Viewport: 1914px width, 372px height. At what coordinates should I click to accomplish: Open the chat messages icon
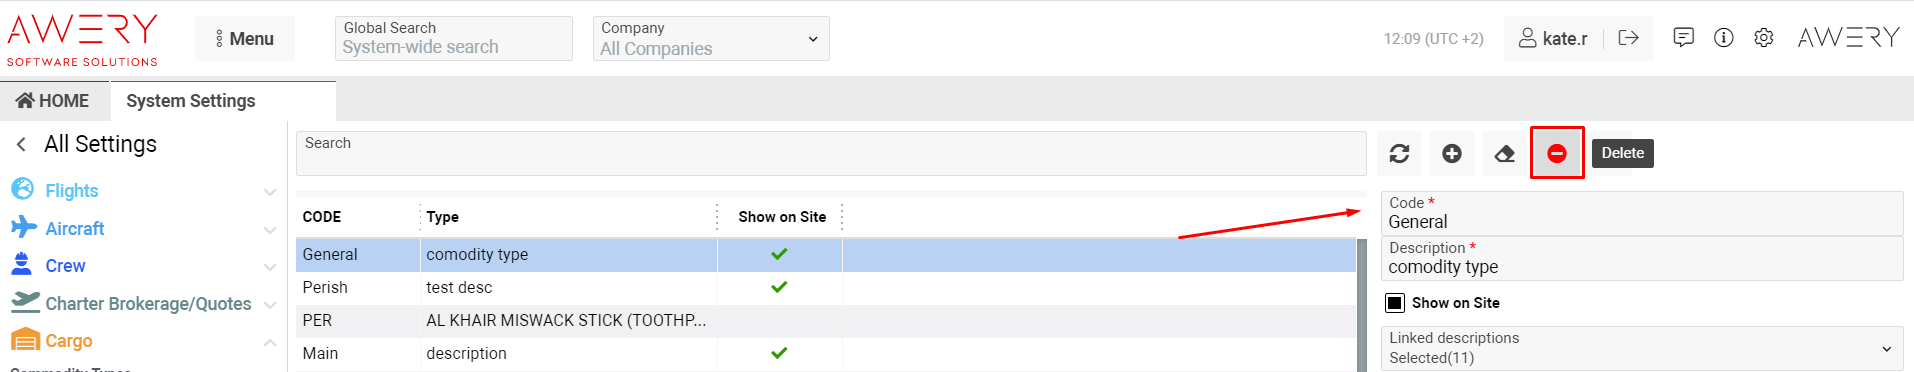[x=1684, y=38]
